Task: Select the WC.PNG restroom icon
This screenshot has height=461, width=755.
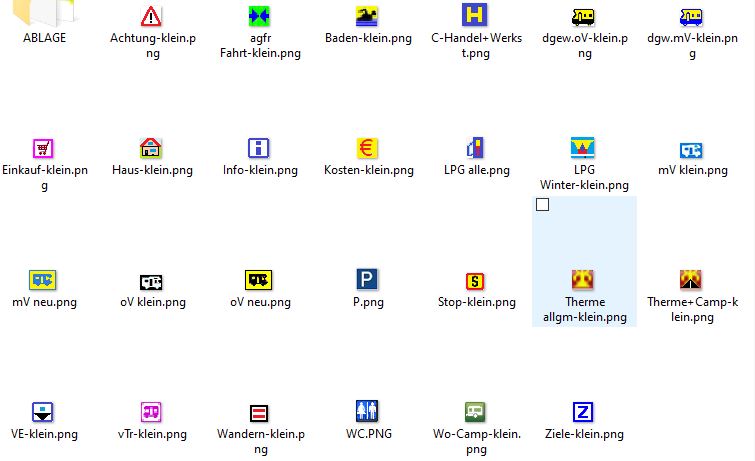Action: point(367,412)
